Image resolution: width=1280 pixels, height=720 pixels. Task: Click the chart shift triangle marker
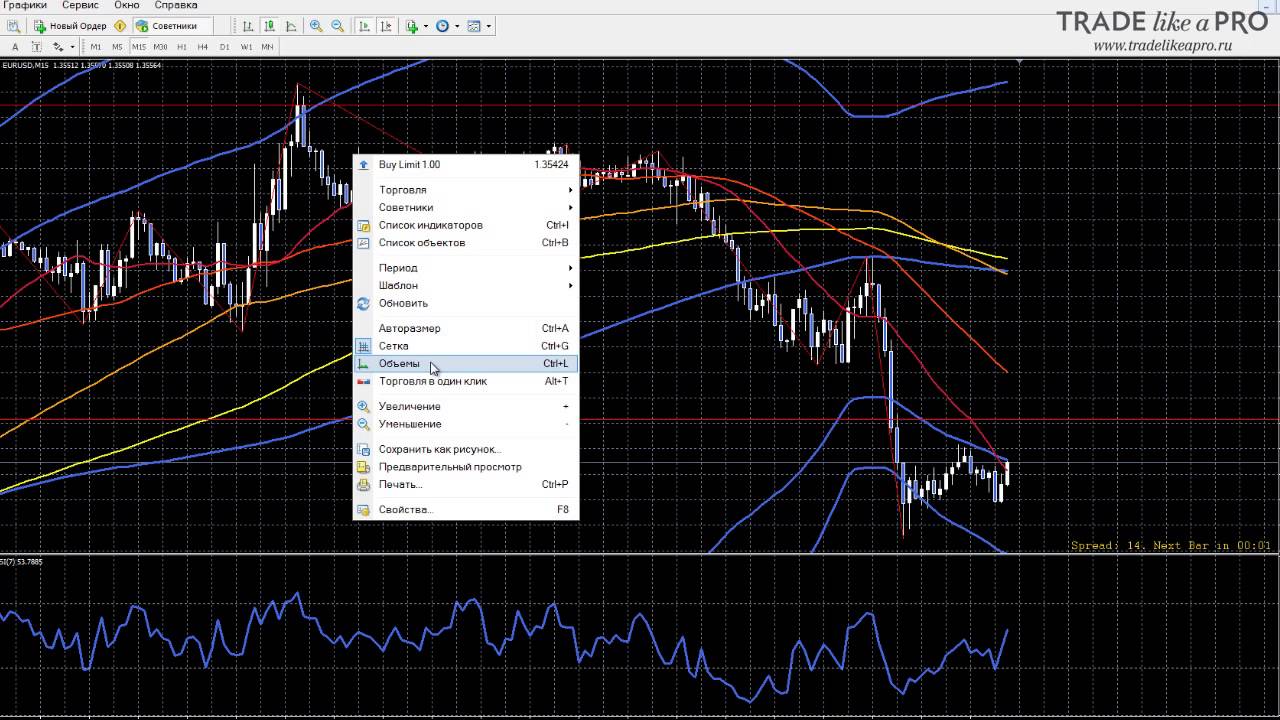1020,61
